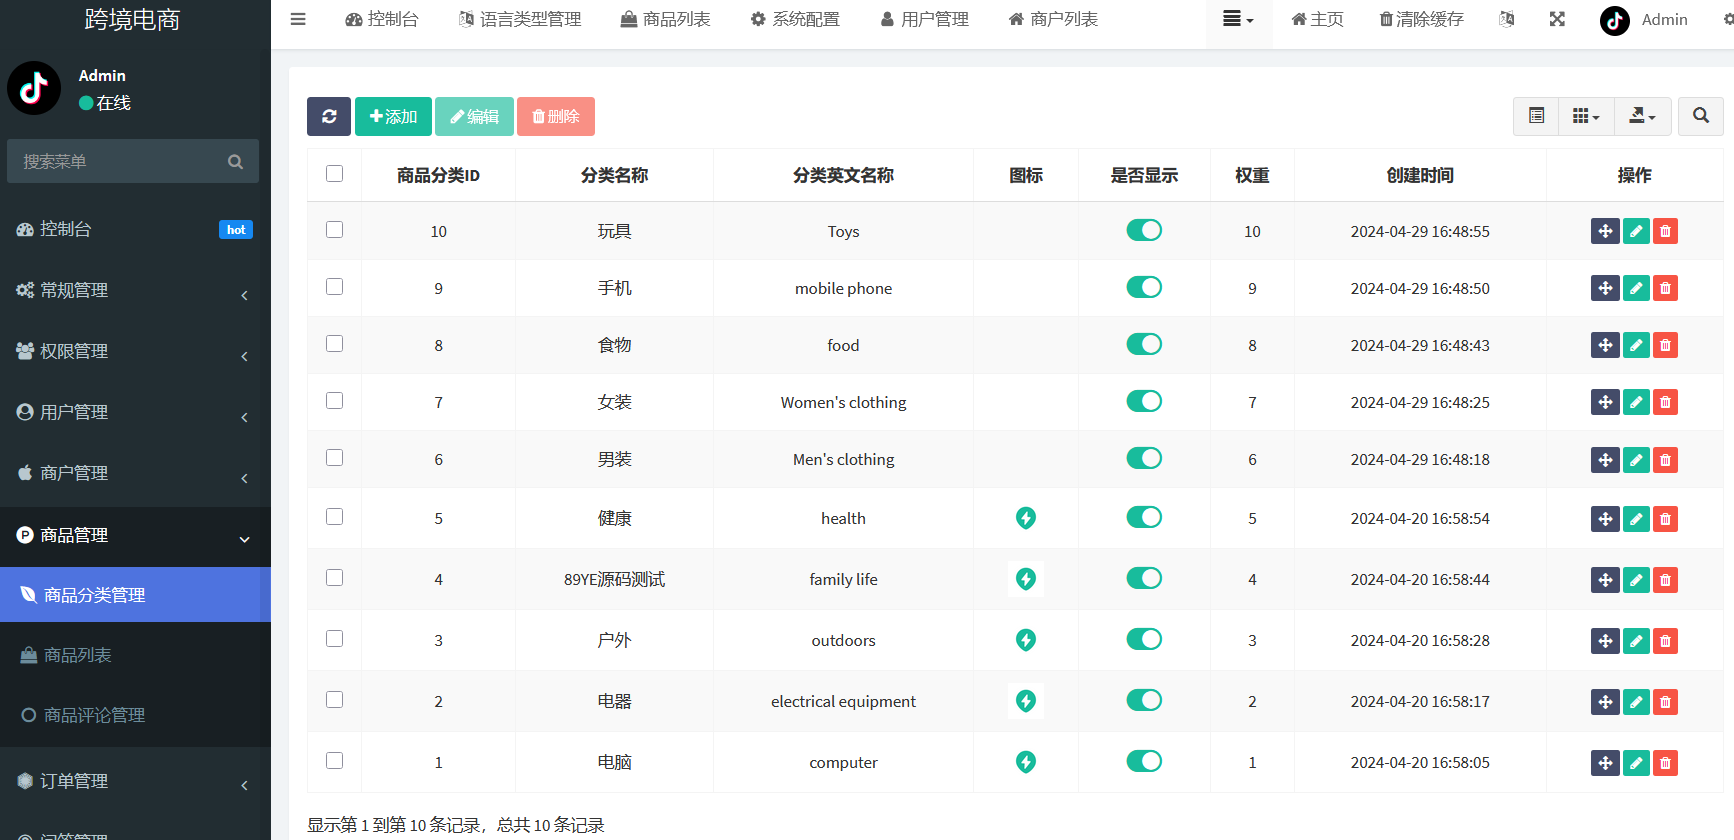Check the select-all checkbox in header
Screen dimensions: 1734x840
(x=334, y=174)
